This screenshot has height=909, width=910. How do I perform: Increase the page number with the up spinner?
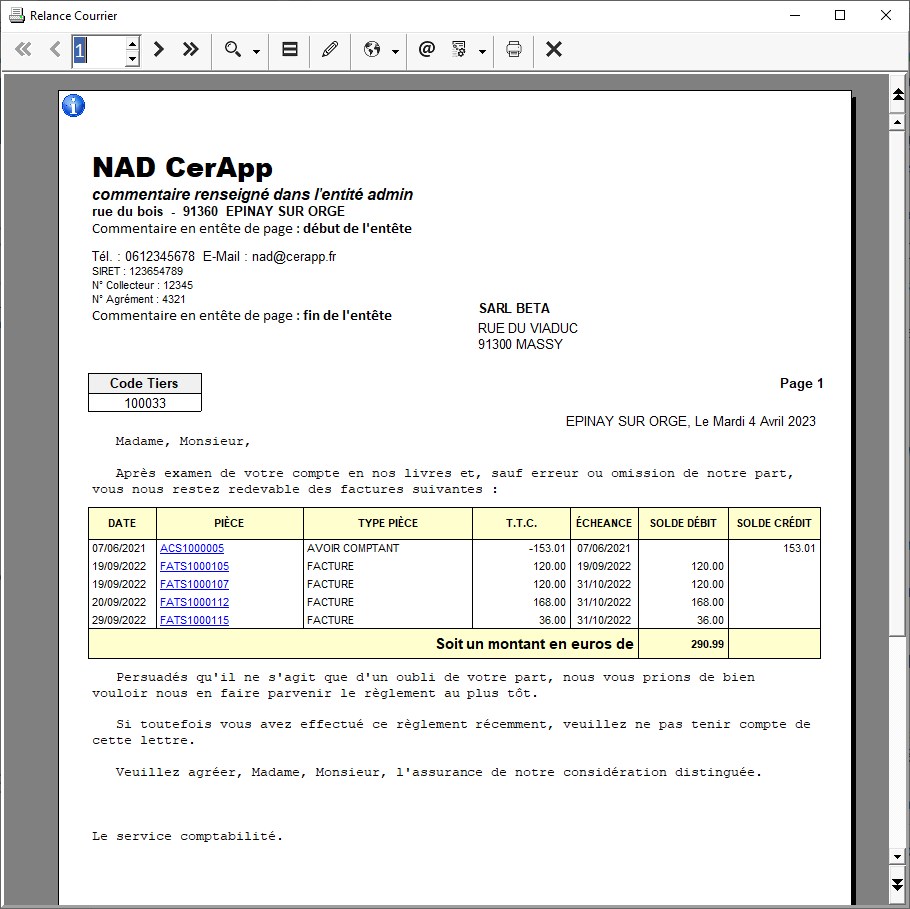pyautogui.click(x=132, y=42)
